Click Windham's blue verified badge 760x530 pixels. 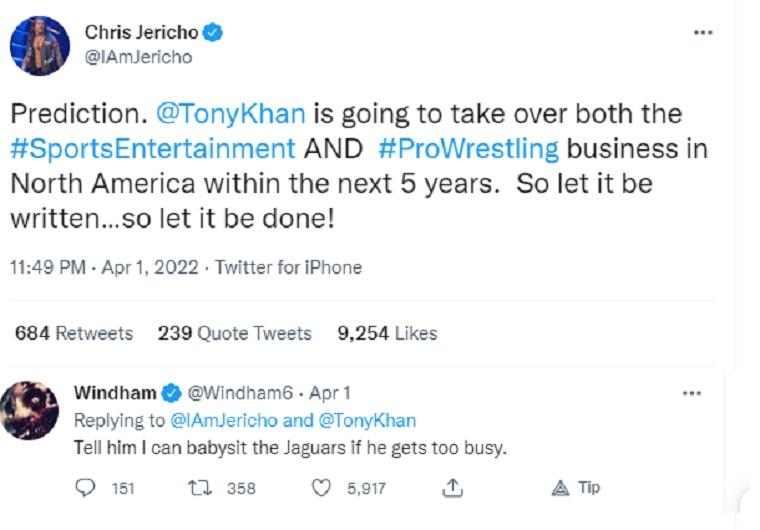(172, 393)
